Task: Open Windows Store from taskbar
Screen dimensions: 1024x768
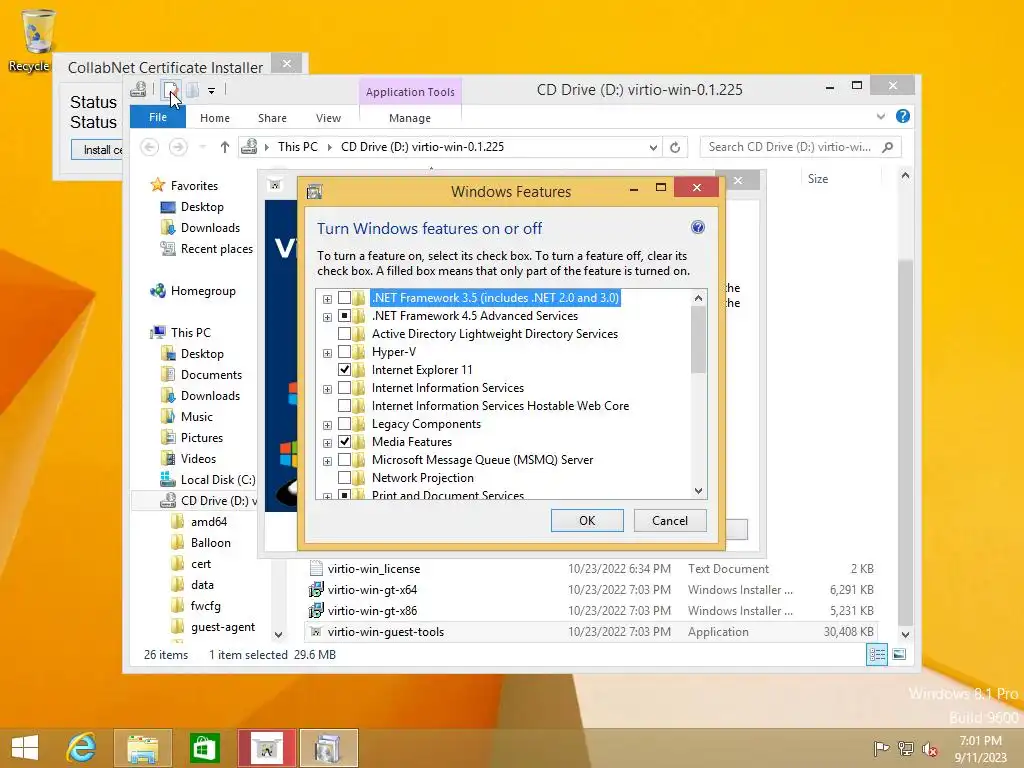Action: (204, 748)
